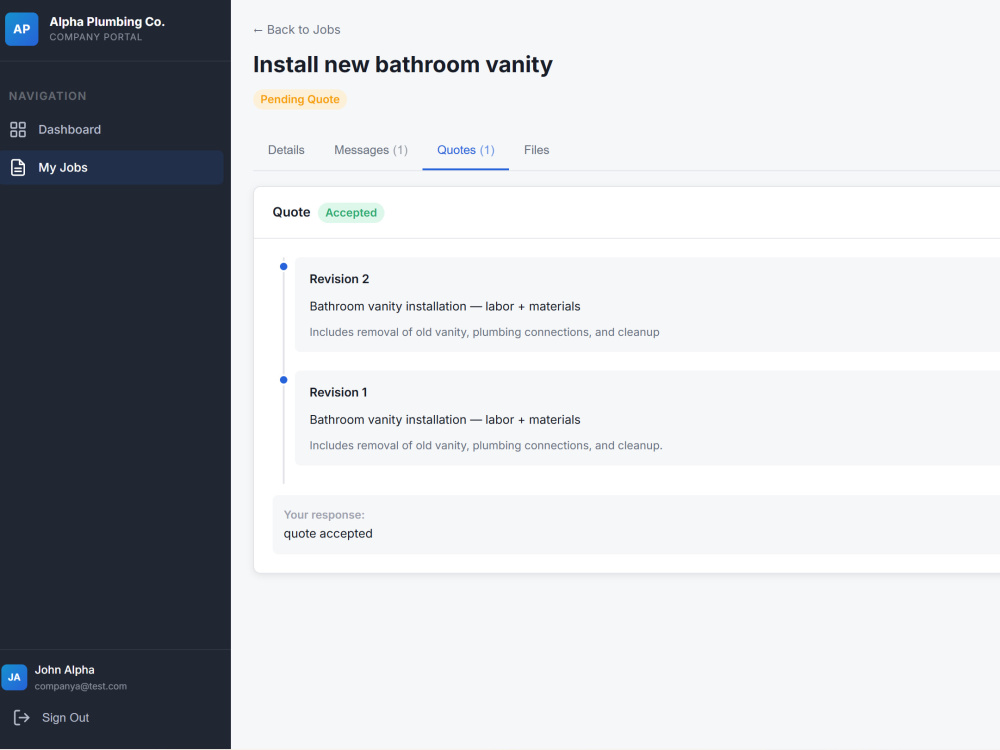
Task: Click the My Jobs document icon
Action: tap(18, 168)
